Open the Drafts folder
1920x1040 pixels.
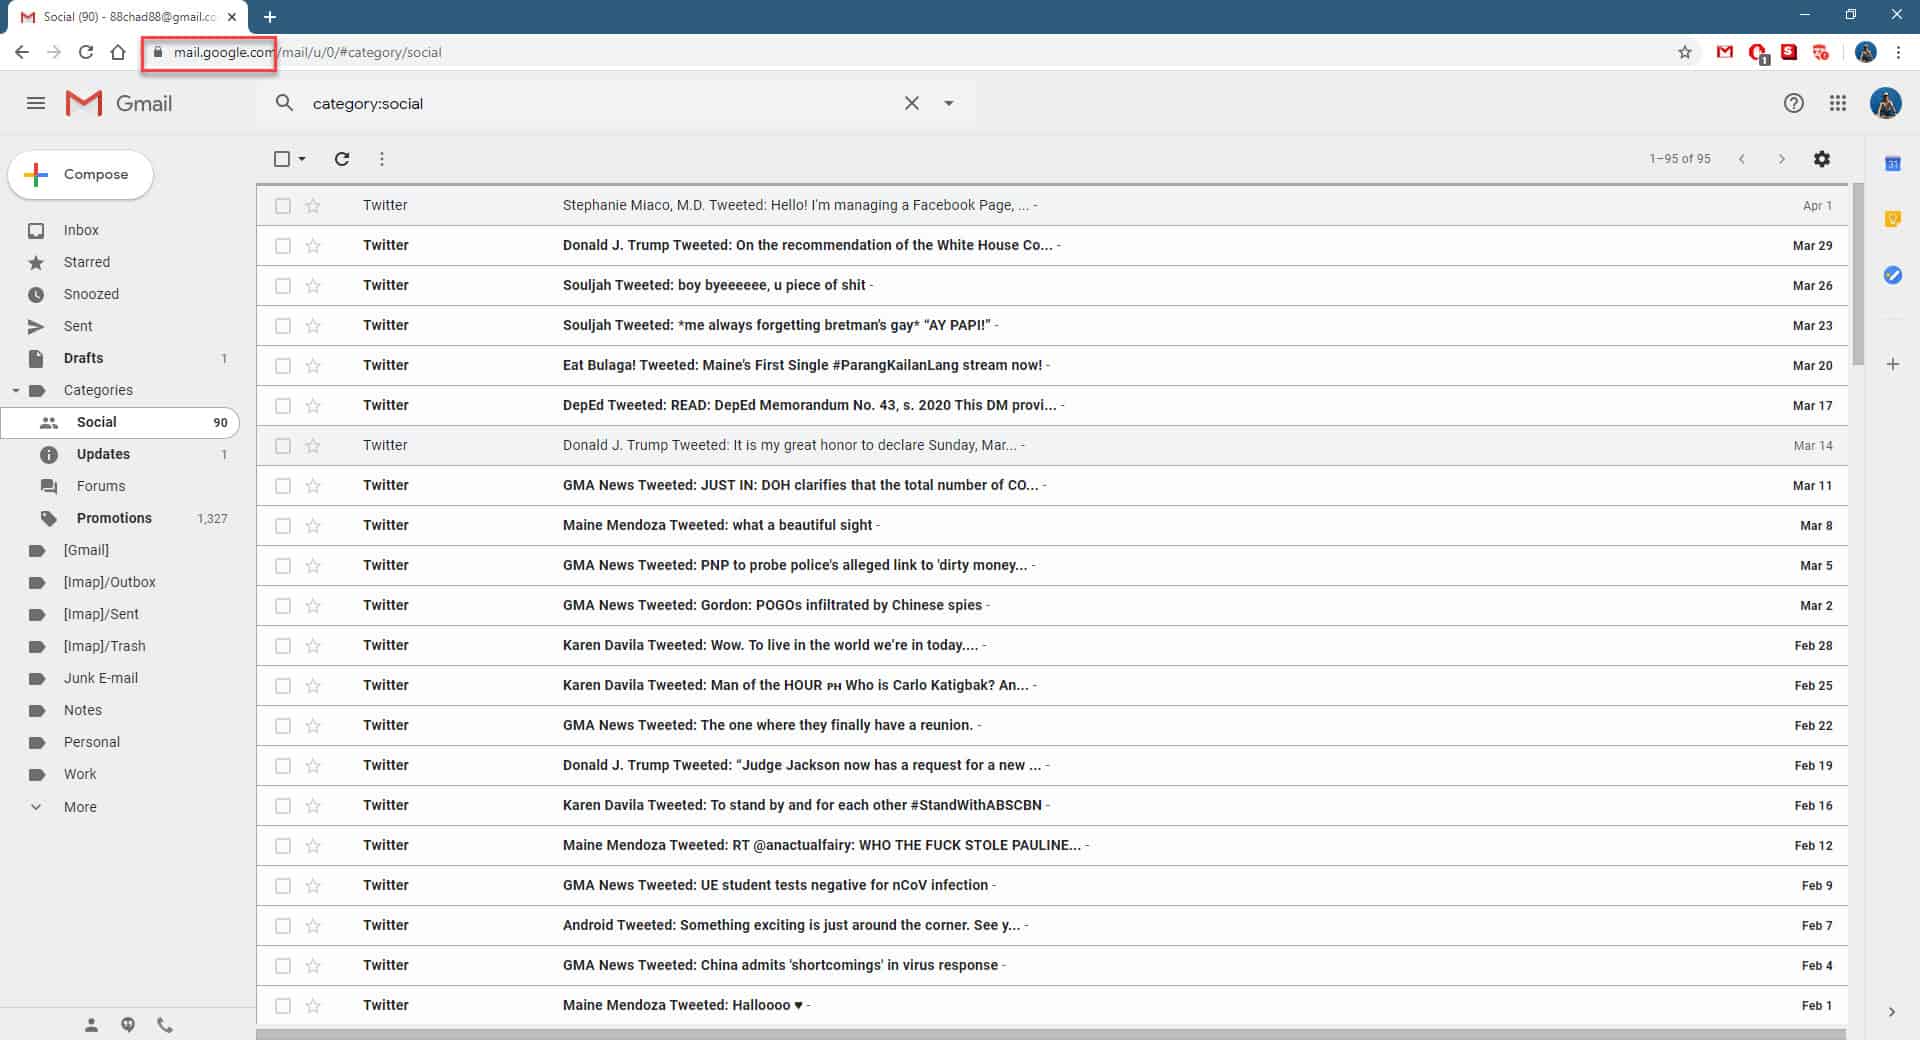click(x=83, y=358)
